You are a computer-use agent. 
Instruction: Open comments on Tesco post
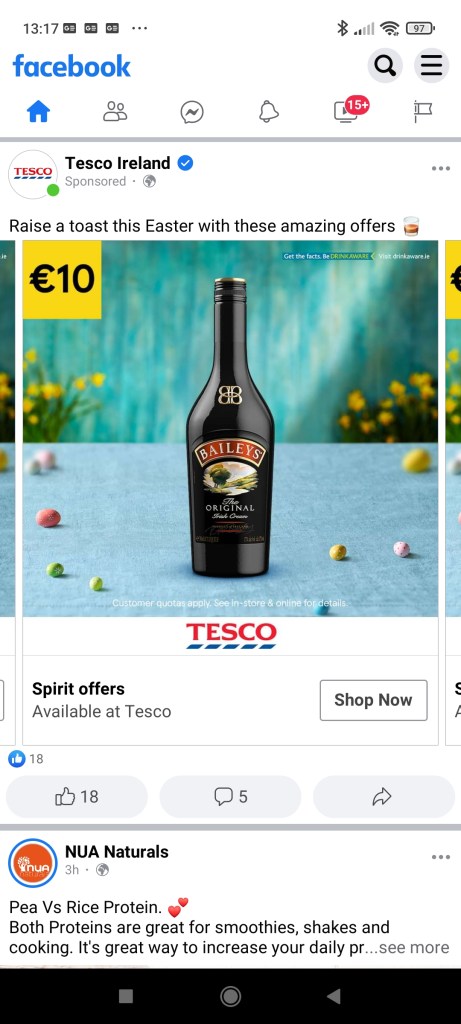(x=230, y=797)
